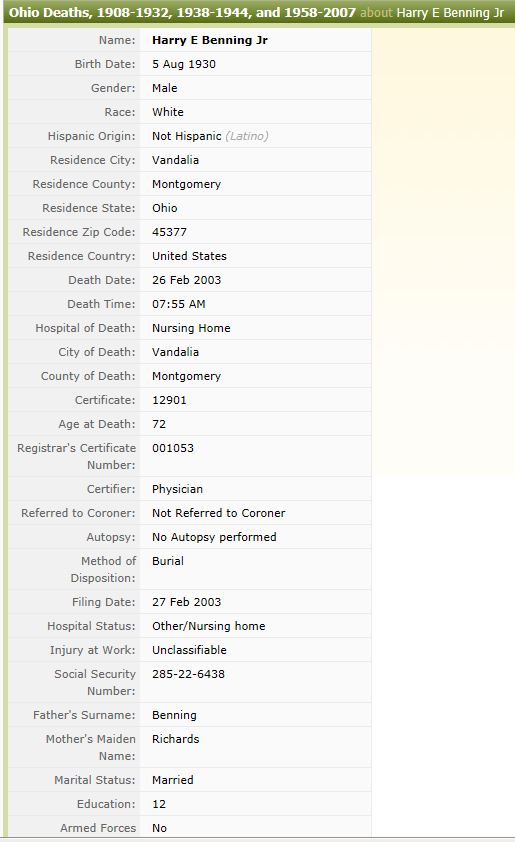The width and height of the screenshot is (515, 842).
Task: Click the No Autopsy performed value
Action: (x=214, y=537)
